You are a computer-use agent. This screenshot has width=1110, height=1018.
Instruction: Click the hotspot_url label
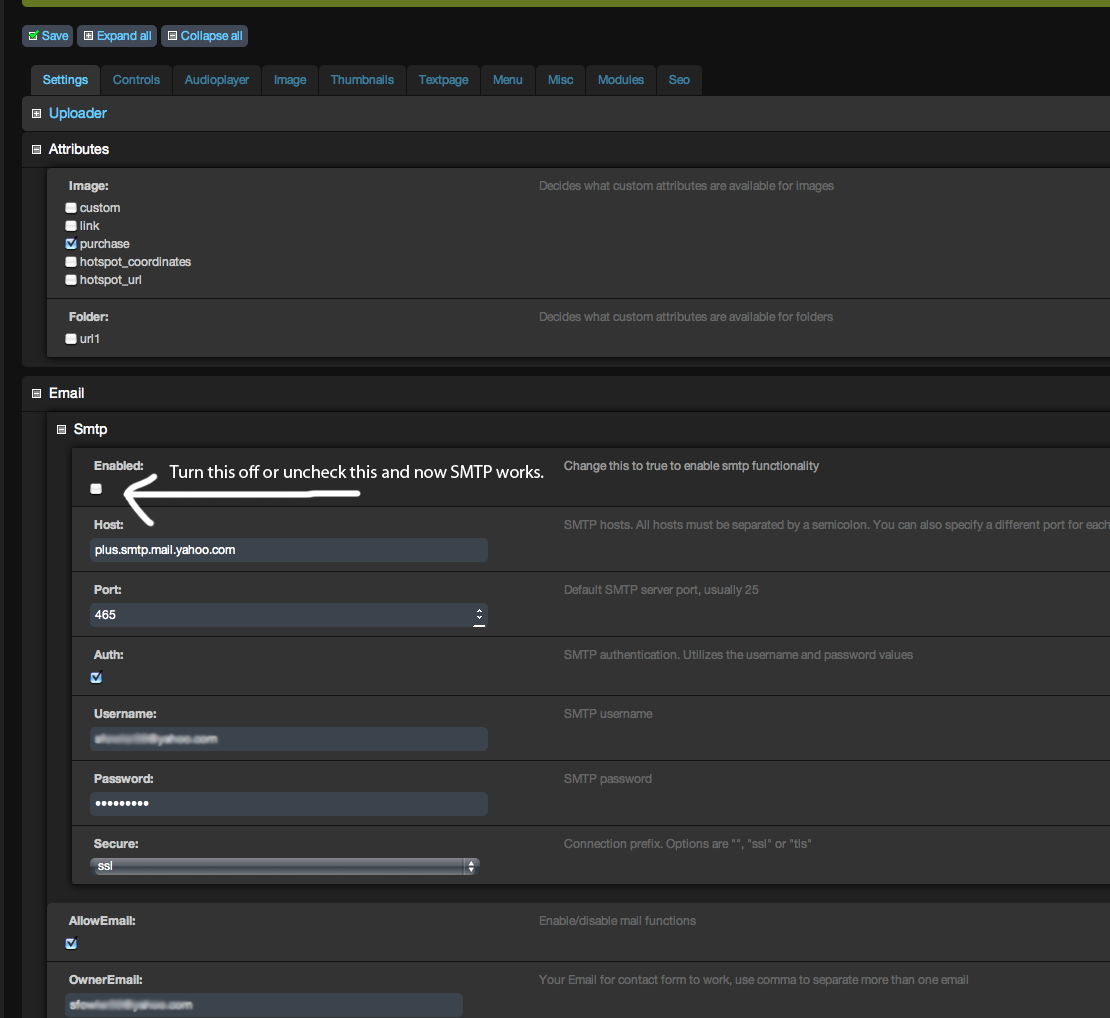[110, 280]
